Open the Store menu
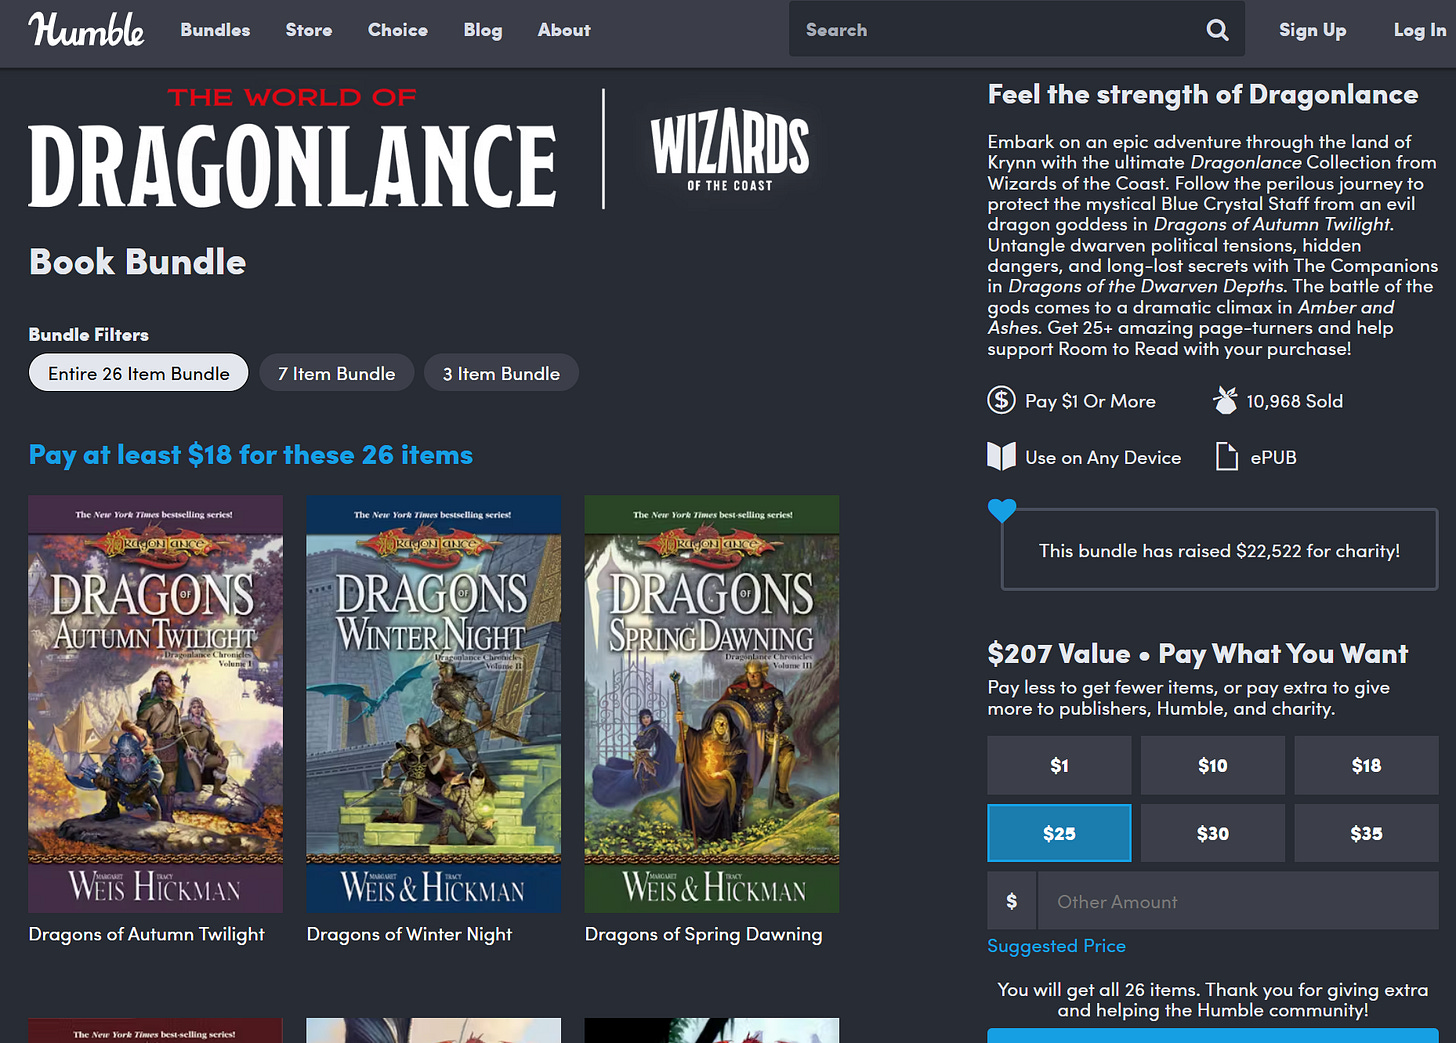1456x1043 pixels. click(x=309, y=30)
